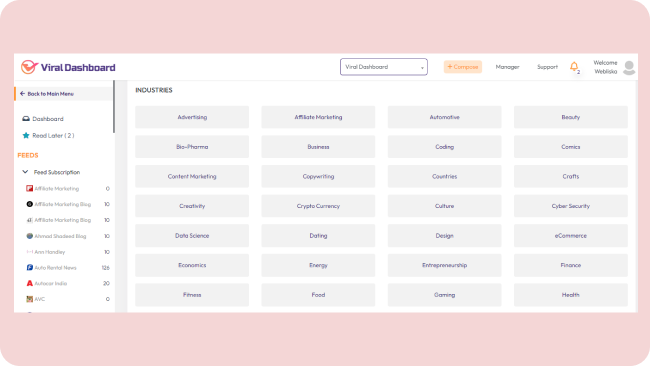The width and height of the screenshot is (650, 366).
Task: Open the Ann Handley feed
Action: [x=50, y=252]
